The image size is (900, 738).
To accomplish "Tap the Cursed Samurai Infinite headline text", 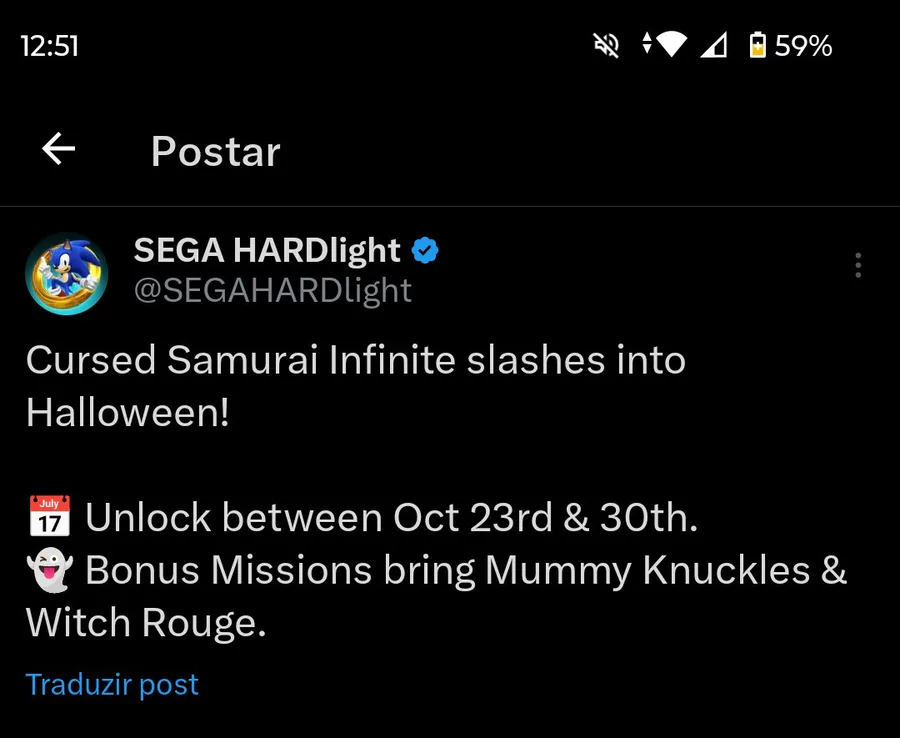I will click(355, 361).
